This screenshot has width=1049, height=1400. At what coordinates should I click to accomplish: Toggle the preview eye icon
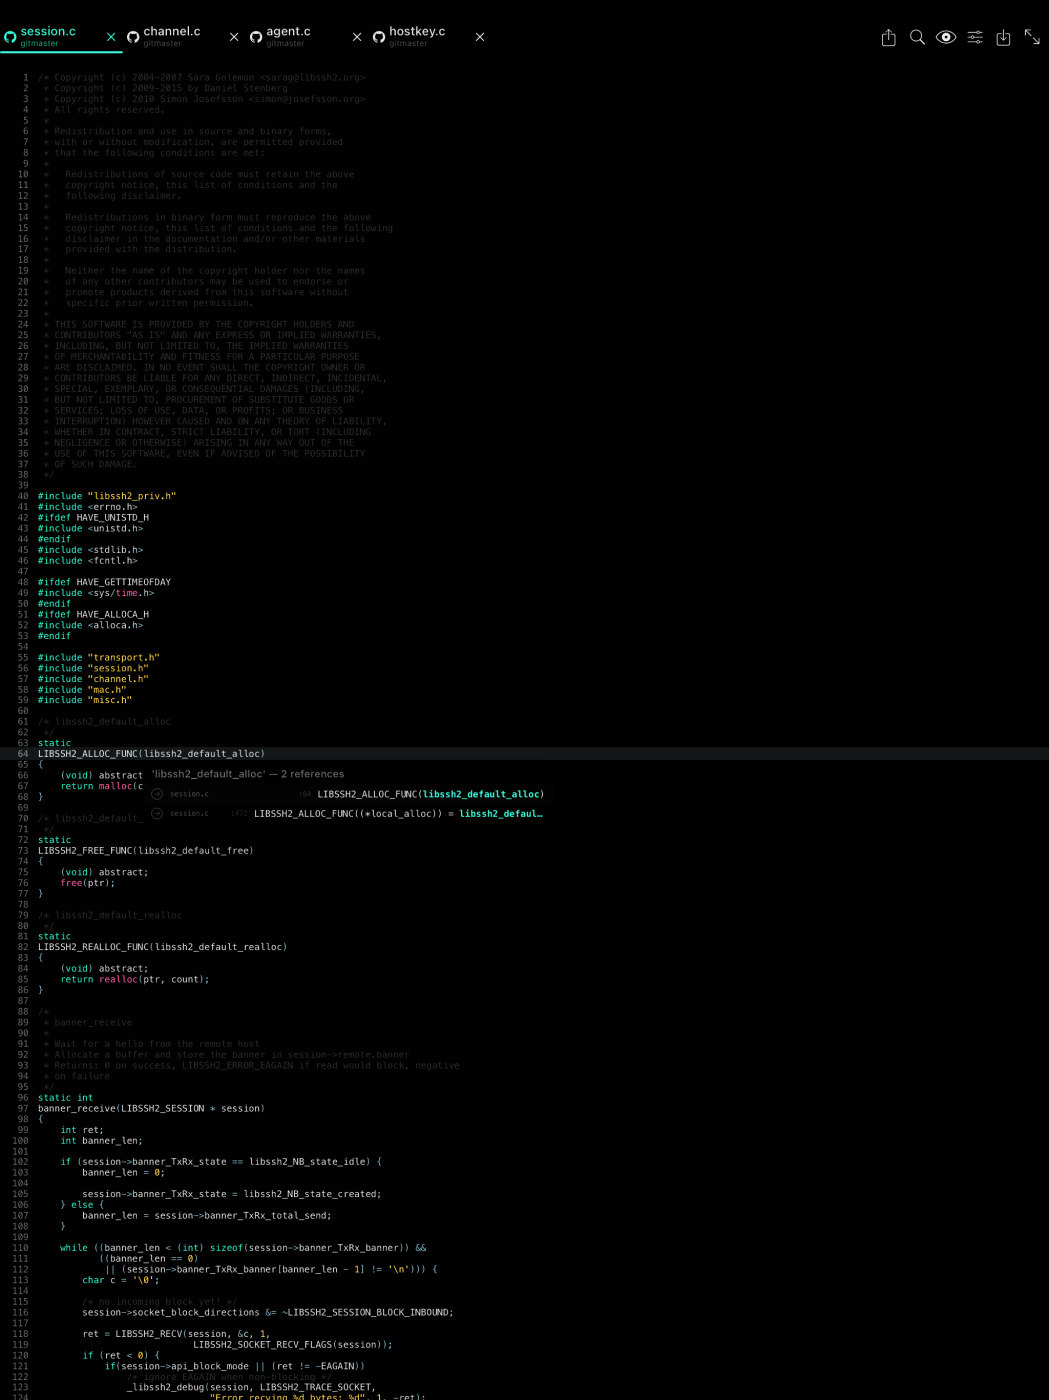click(946, 37)
